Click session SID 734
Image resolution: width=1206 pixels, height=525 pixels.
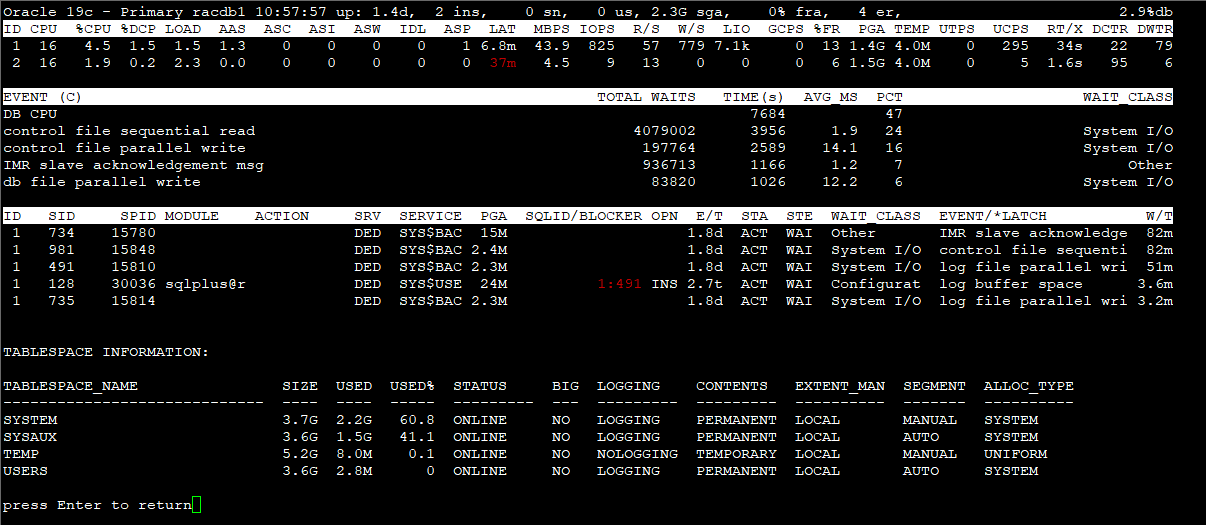pos(61,233)
